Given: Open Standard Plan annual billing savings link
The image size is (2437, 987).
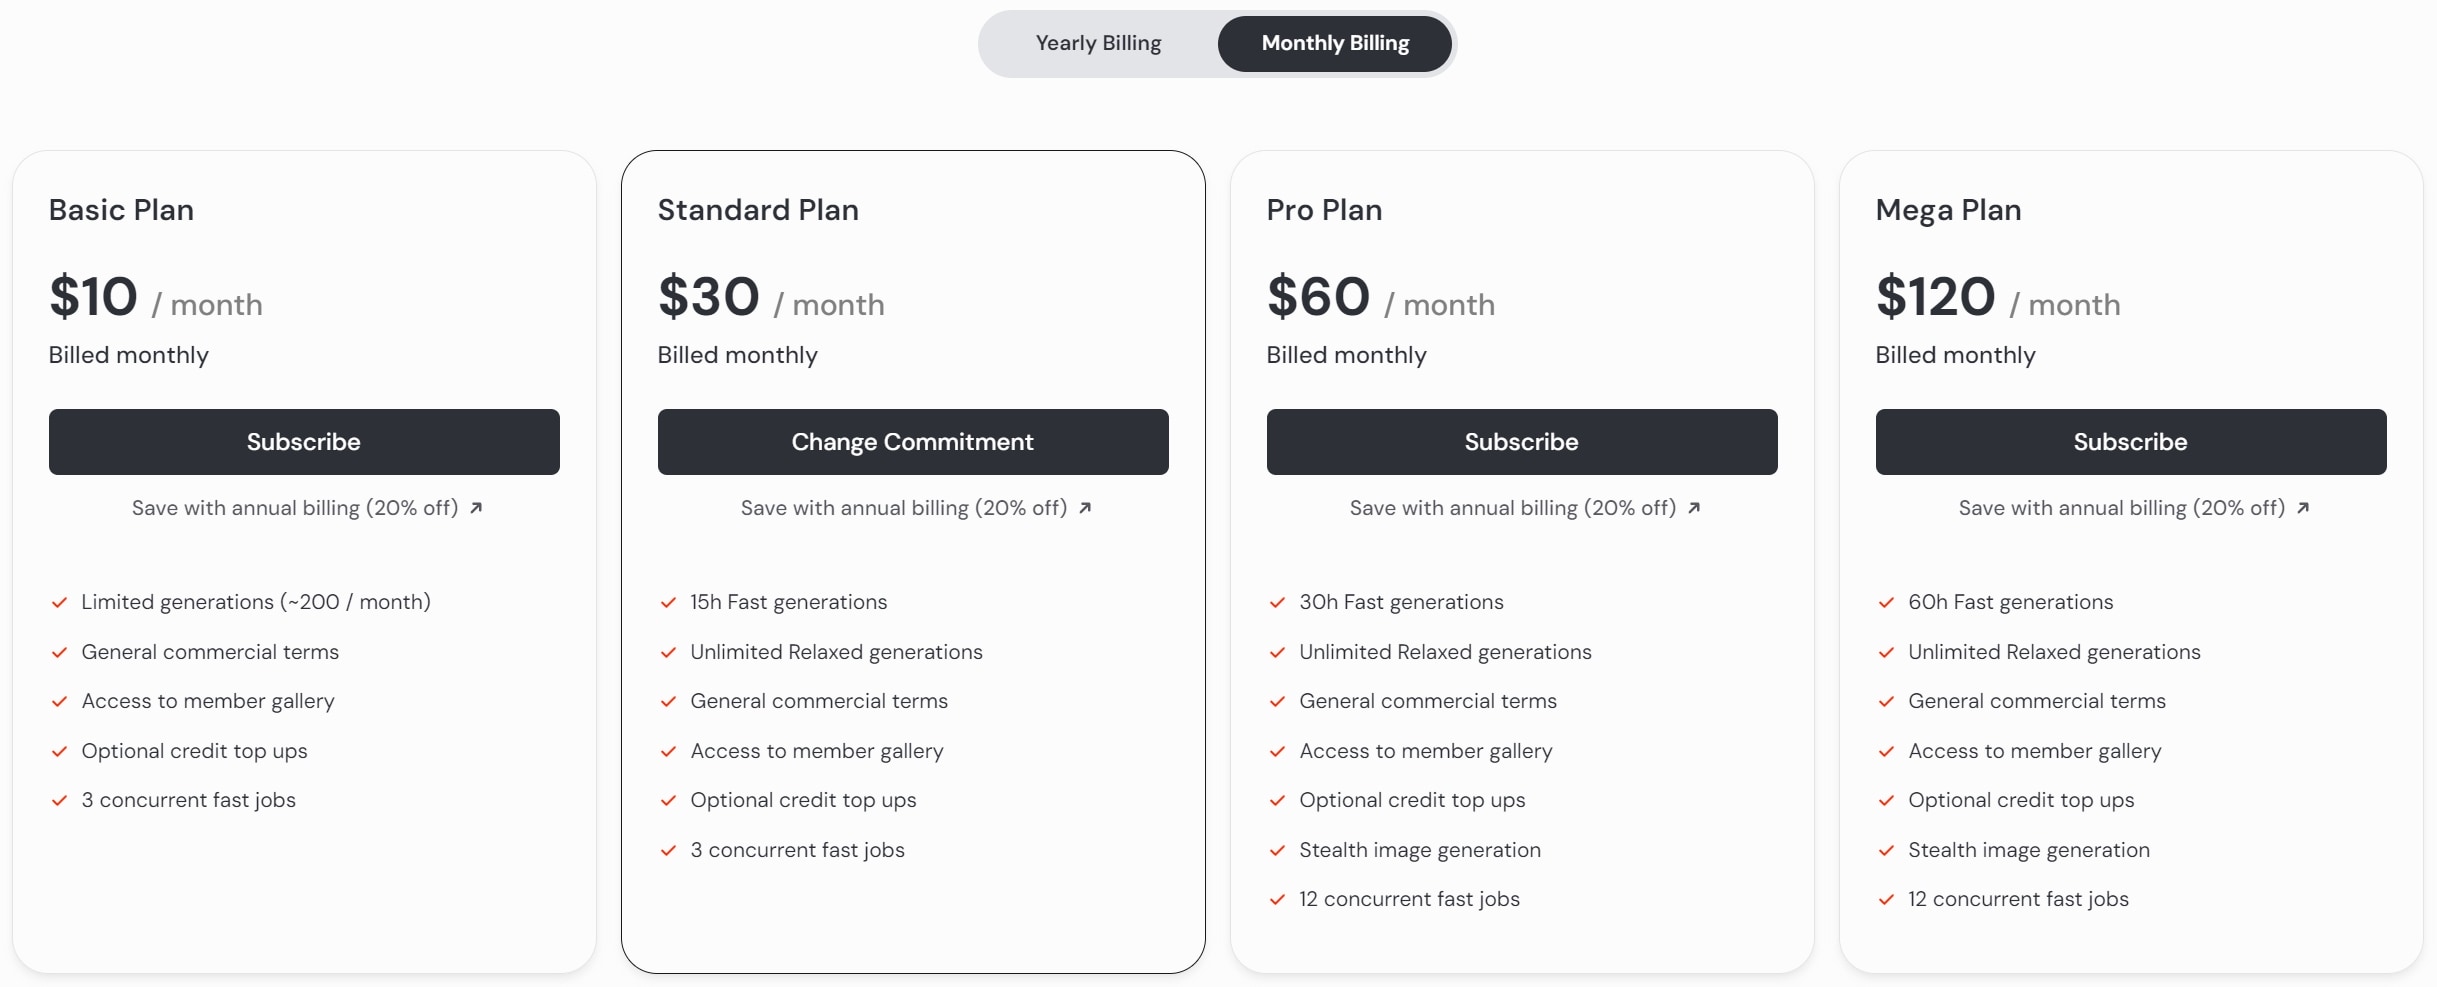Looking at the screenshot, I should [x=904, y=508].
